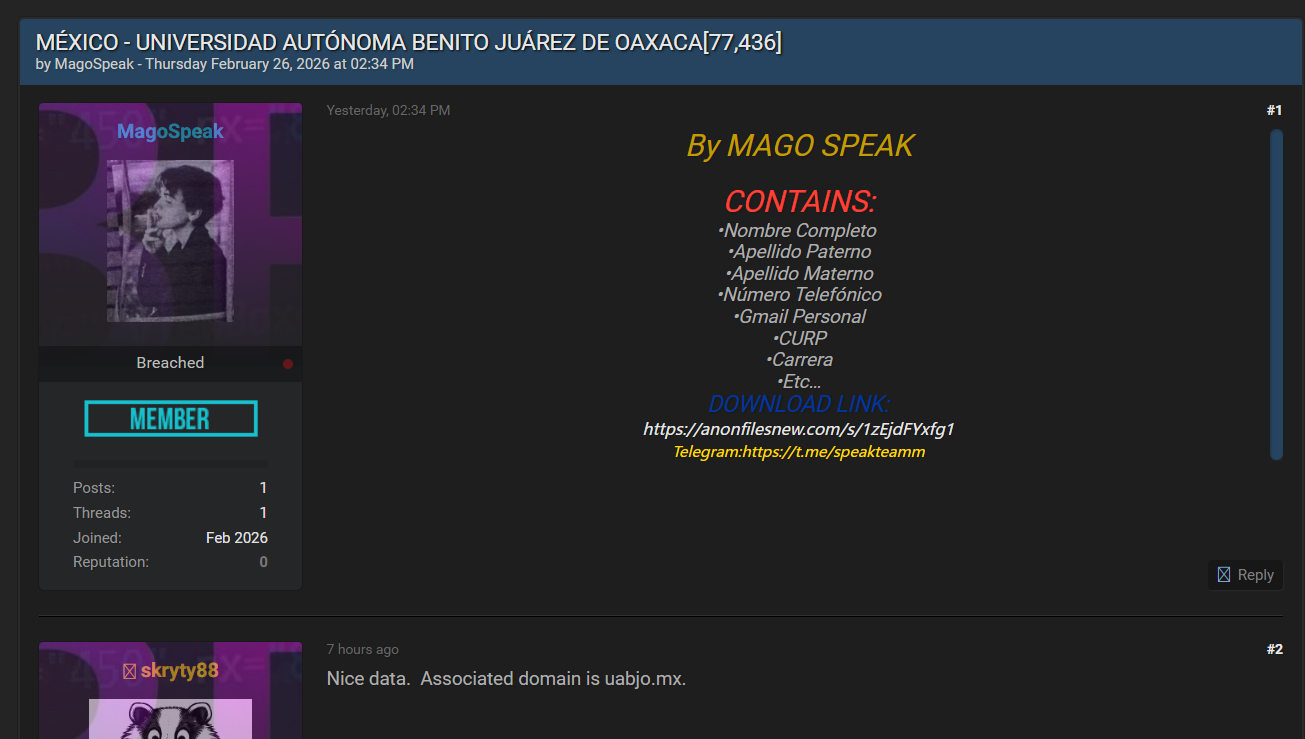Click the thread title heading
The height and width of the screenshot is (739, 1305).
[x=409, y=42]
